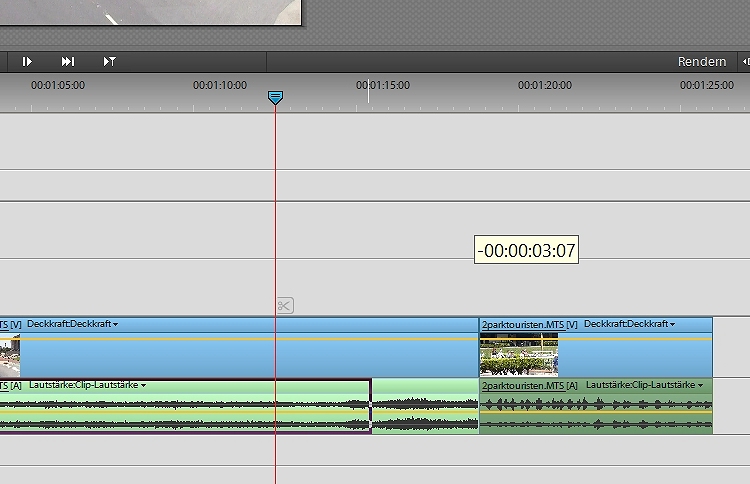Click the play from marker icon
Image resolution: width=750 pixels, height=484 pixels.
click(x=110, y=62)
